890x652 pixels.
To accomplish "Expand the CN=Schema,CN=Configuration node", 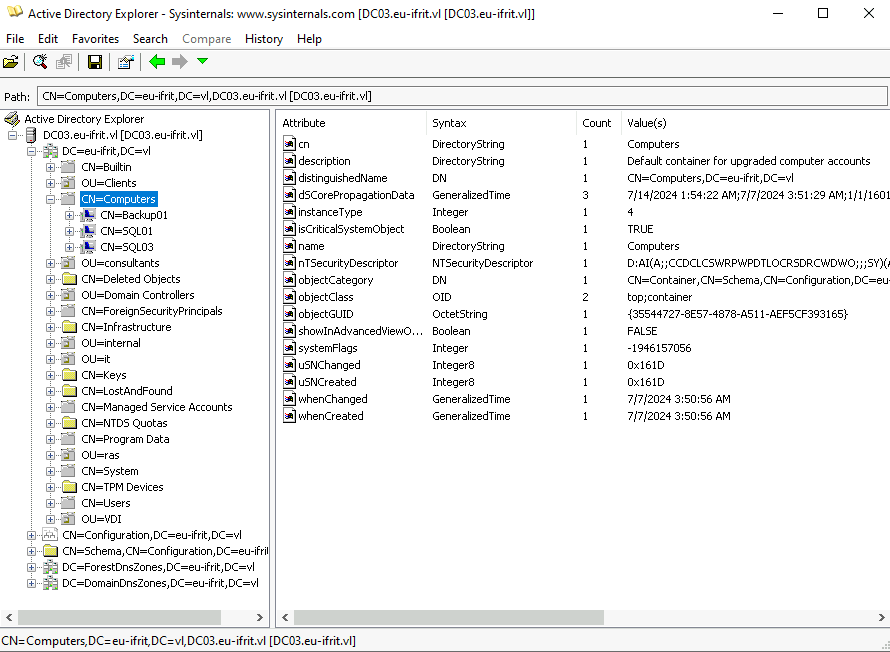I will 32,551.
